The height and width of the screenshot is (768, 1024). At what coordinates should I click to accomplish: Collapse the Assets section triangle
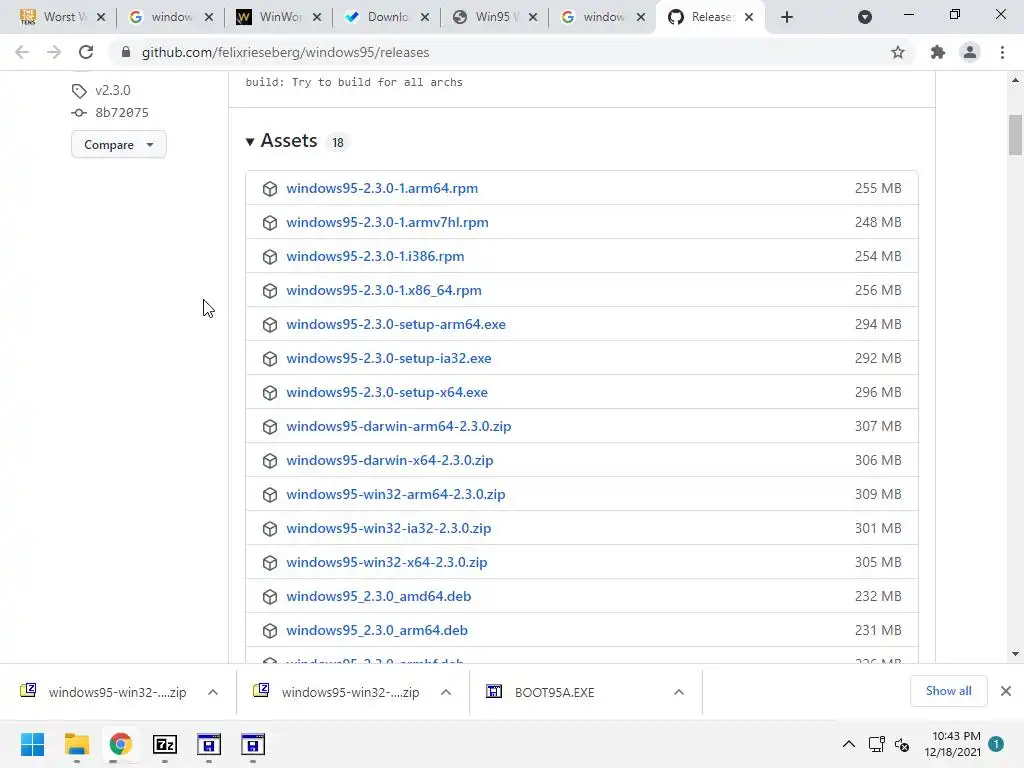(x=249, y=142)
